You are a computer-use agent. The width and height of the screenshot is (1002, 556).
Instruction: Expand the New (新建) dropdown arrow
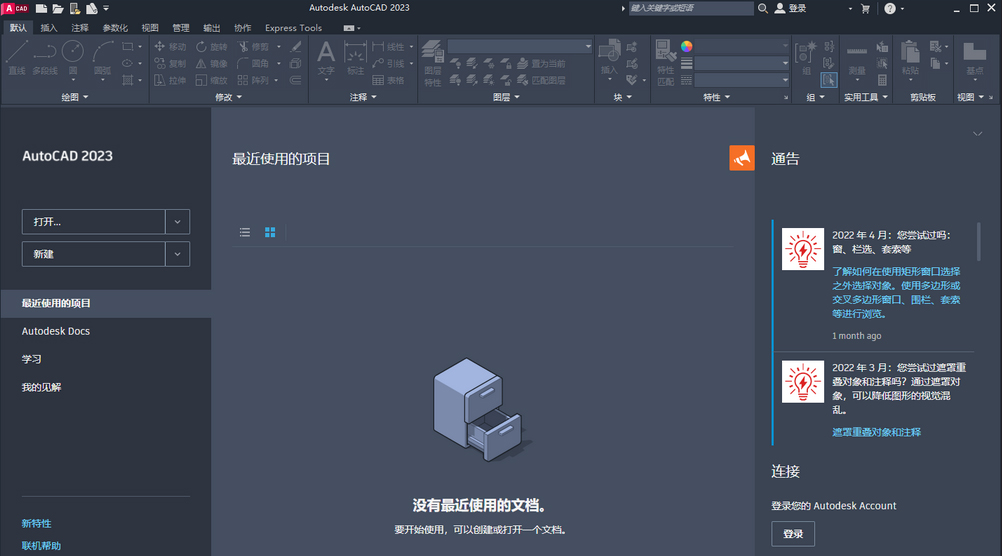(x=178, y=254)
